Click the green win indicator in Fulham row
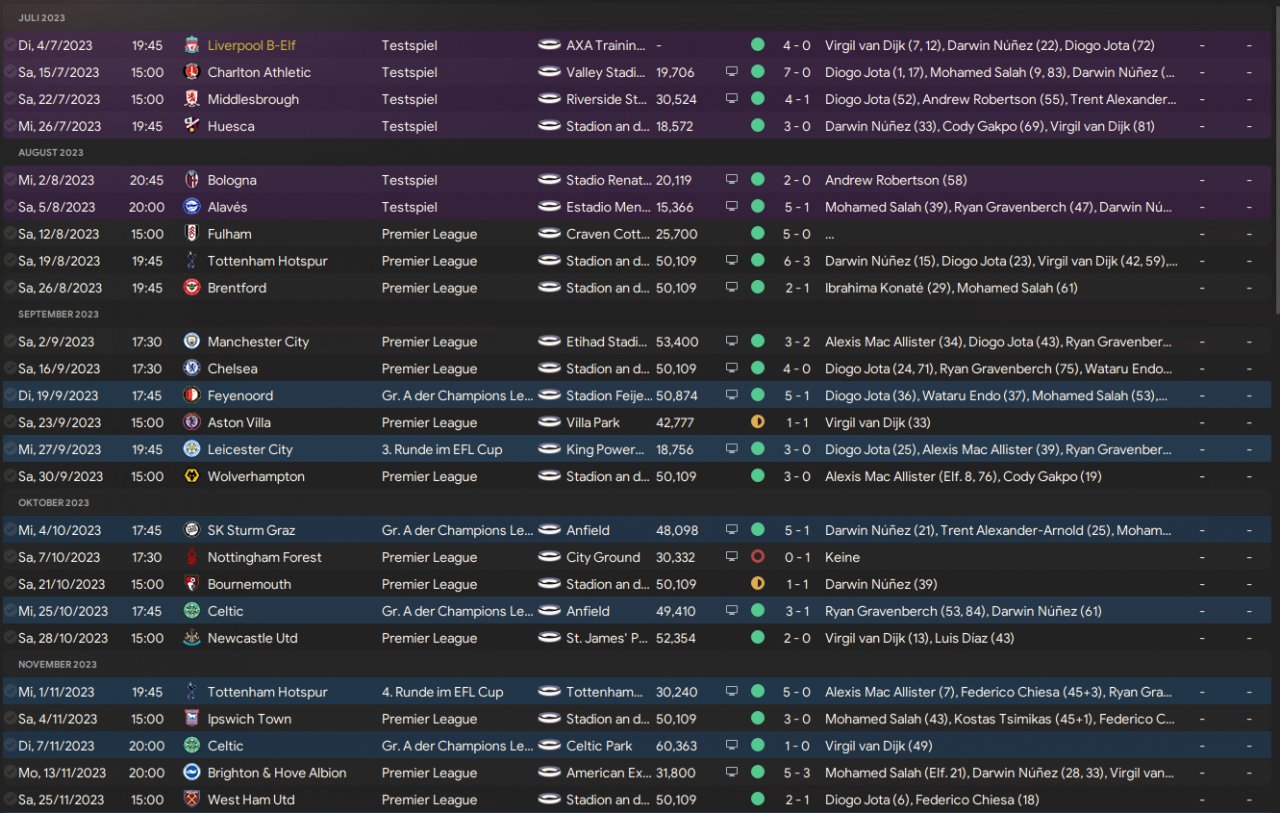Screen dimensions: 1280x813 coord(757,234)
